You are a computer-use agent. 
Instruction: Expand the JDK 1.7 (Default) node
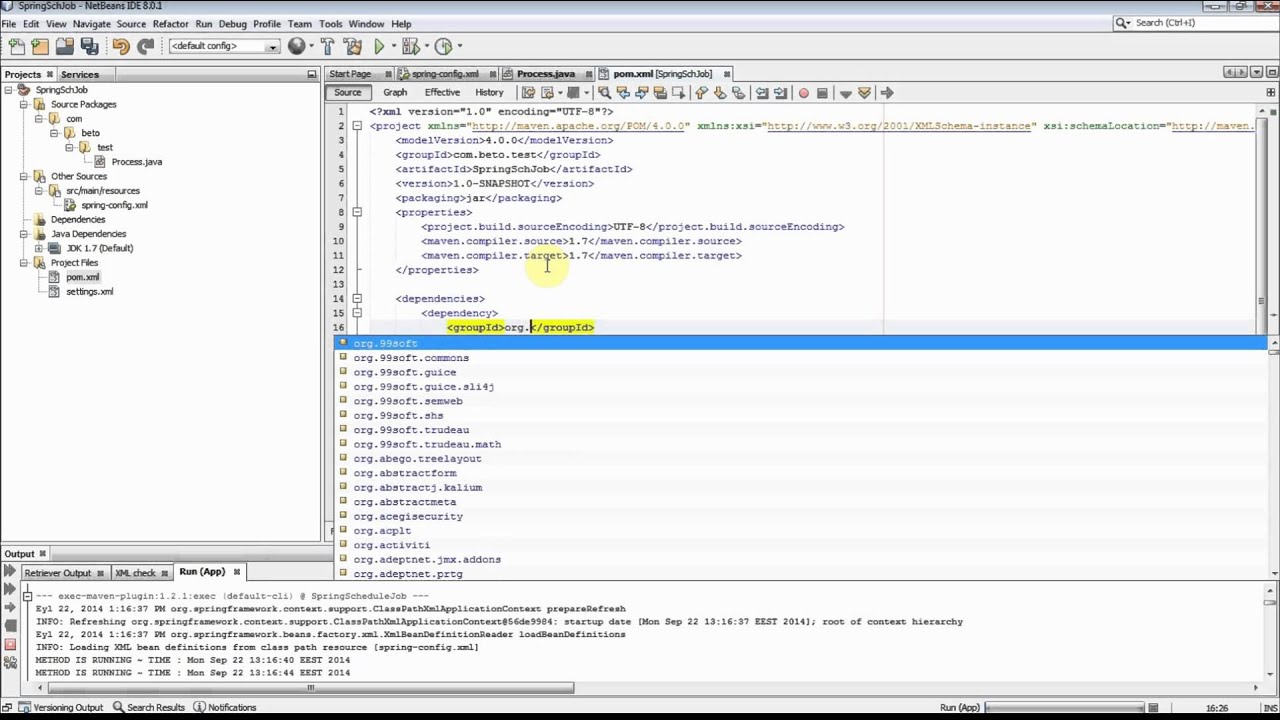coord(39,248)
